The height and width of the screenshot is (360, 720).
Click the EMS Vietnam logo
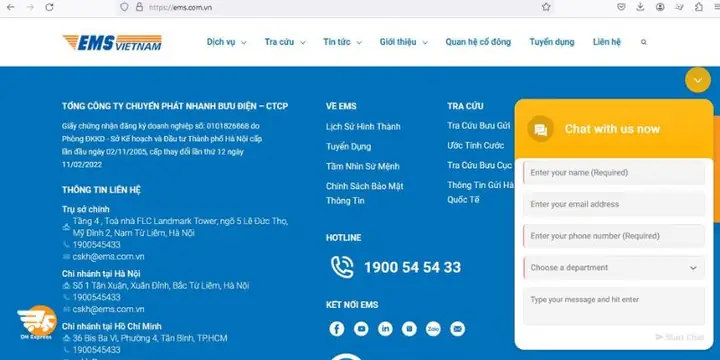click(112, 42)
